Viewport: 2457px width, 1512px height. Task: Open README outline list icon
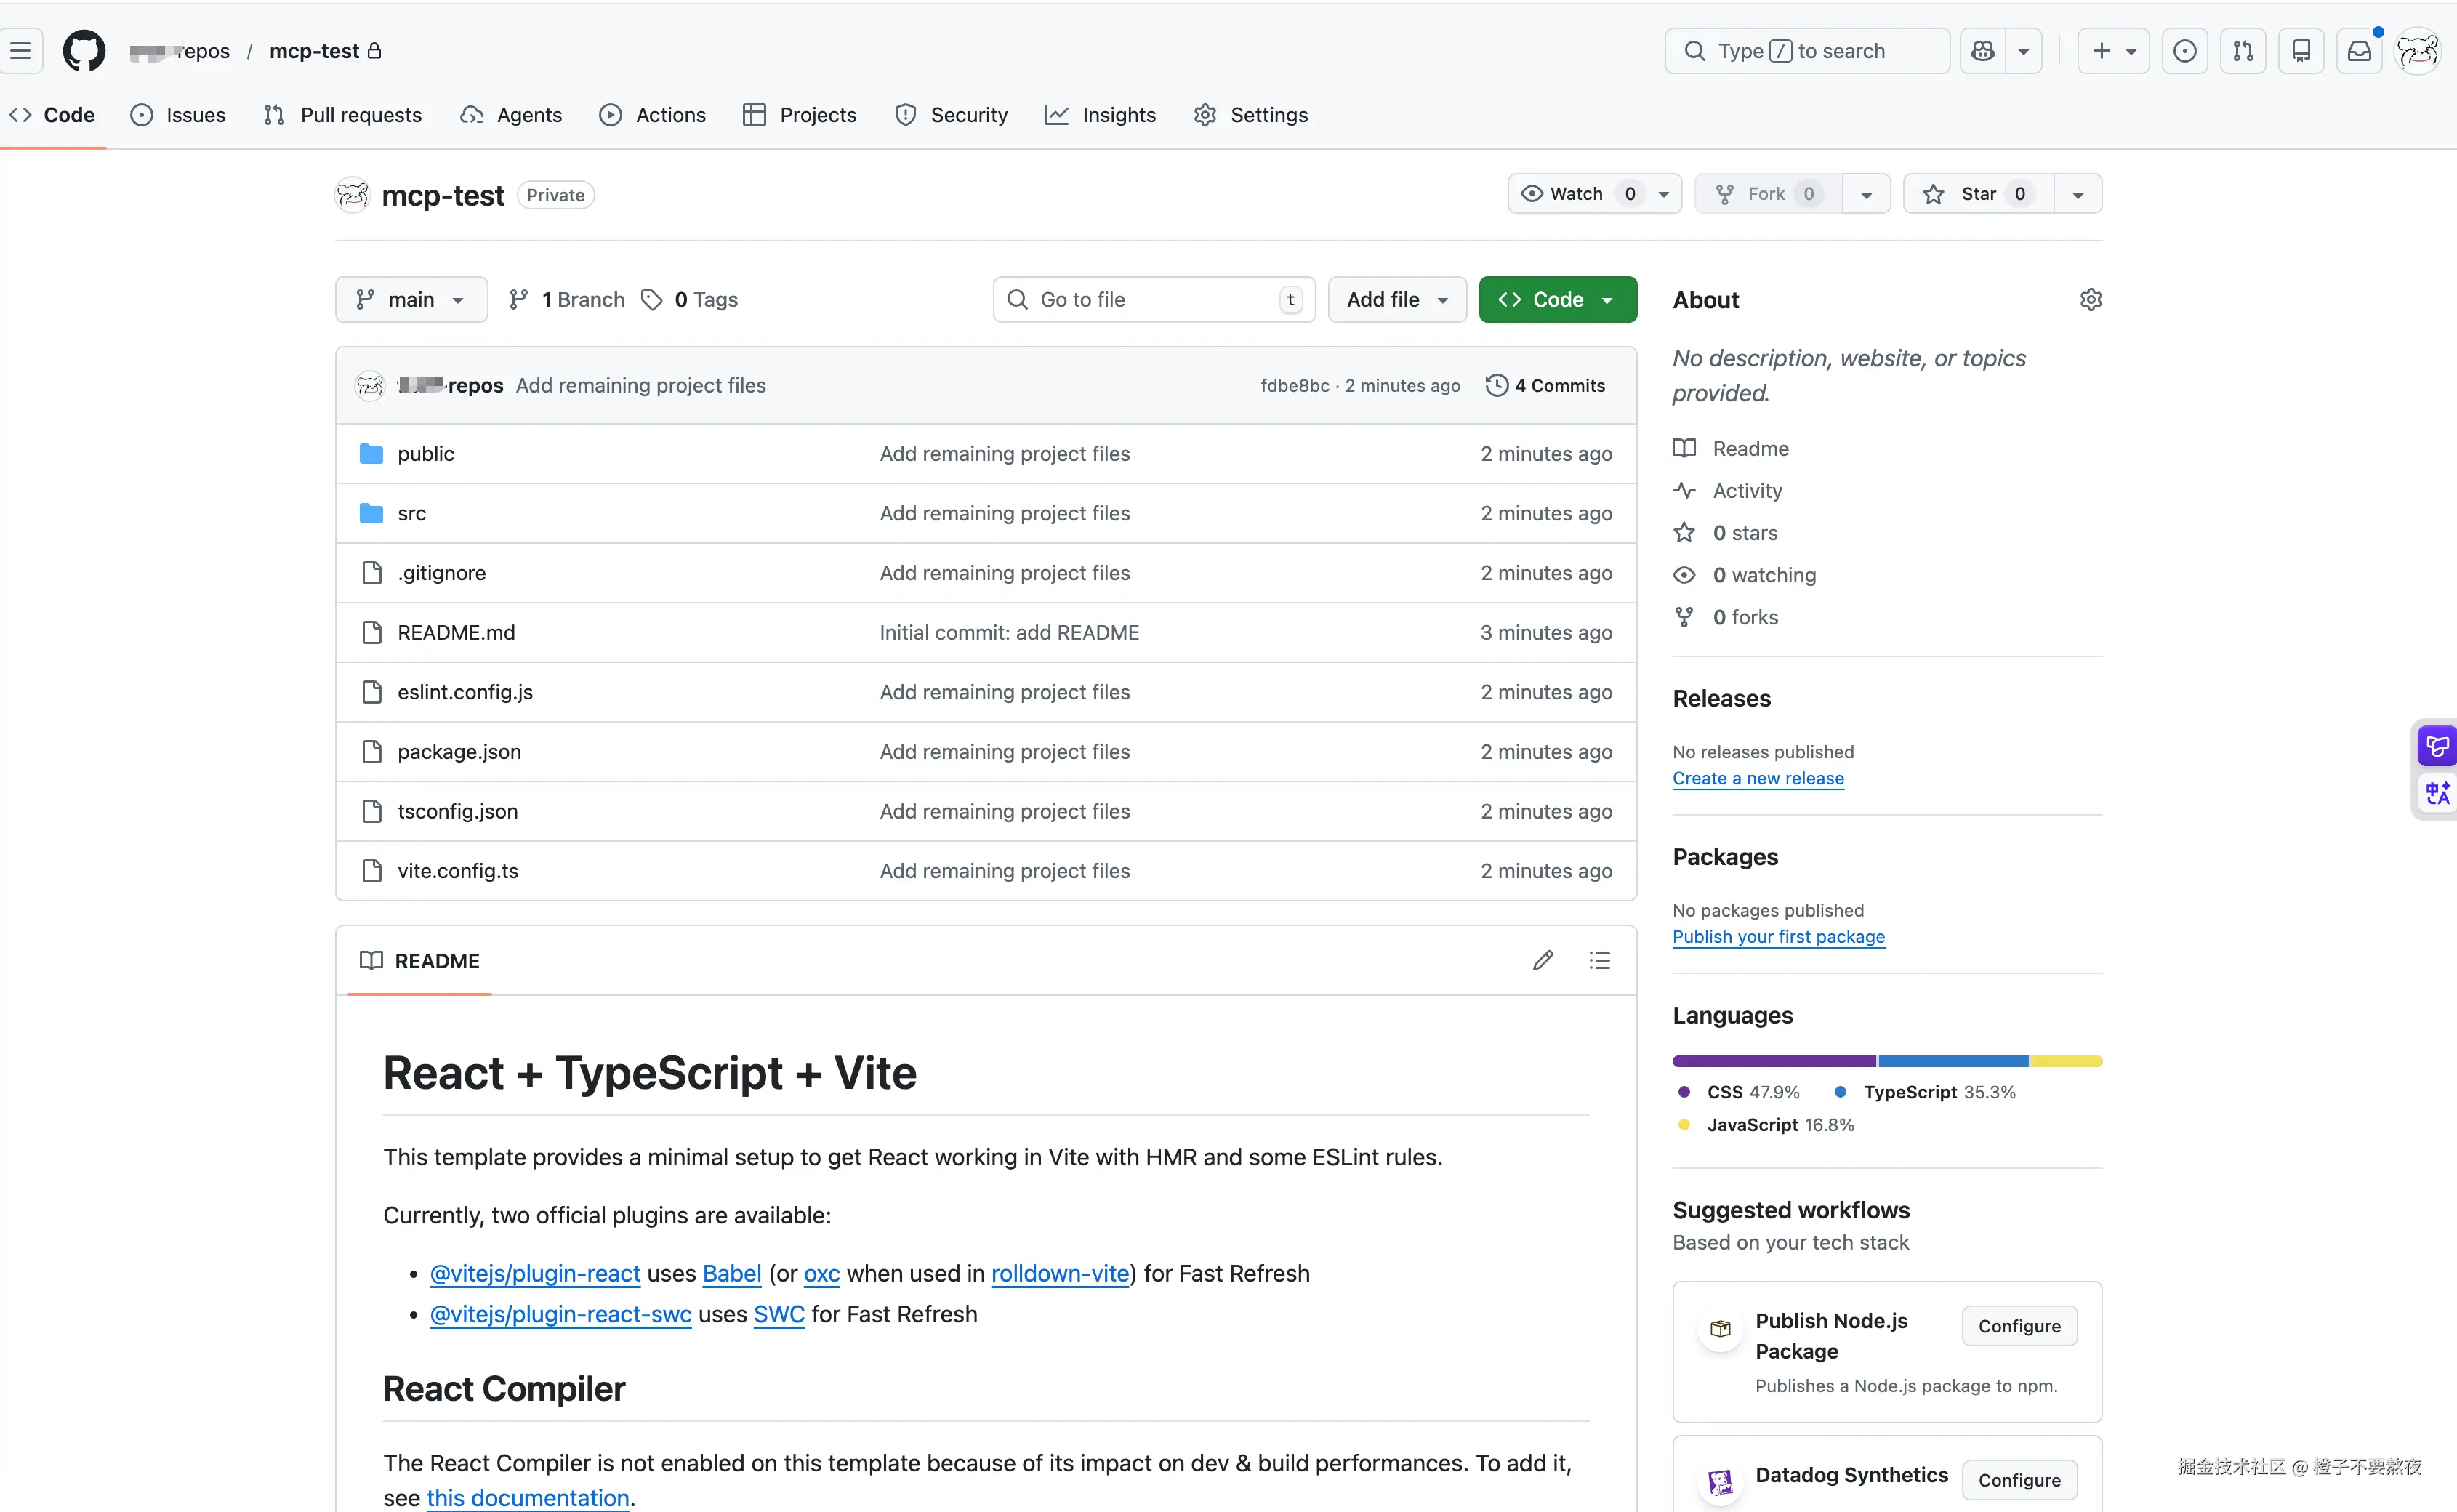point(1599,961)
